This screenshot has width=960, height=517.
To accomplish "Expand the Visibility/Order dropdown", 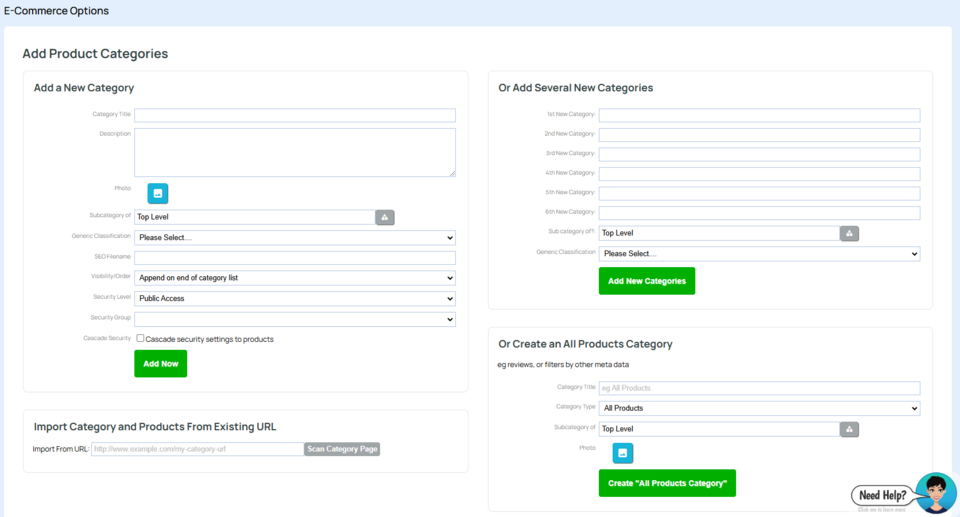I will (x=295, y=278).
